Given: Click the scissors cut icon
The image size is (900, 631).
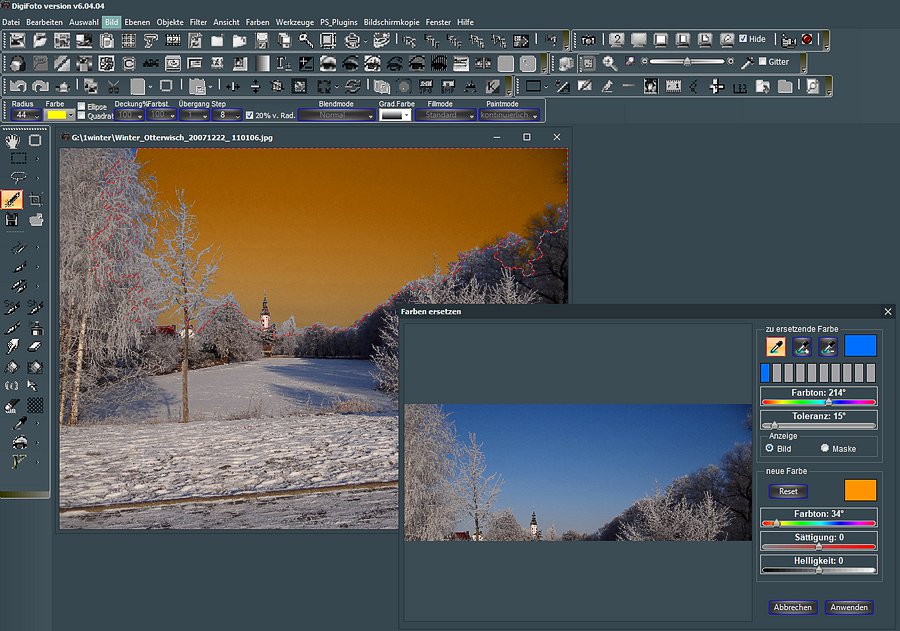Looking at the screenshot, I should tap(113, 87).
